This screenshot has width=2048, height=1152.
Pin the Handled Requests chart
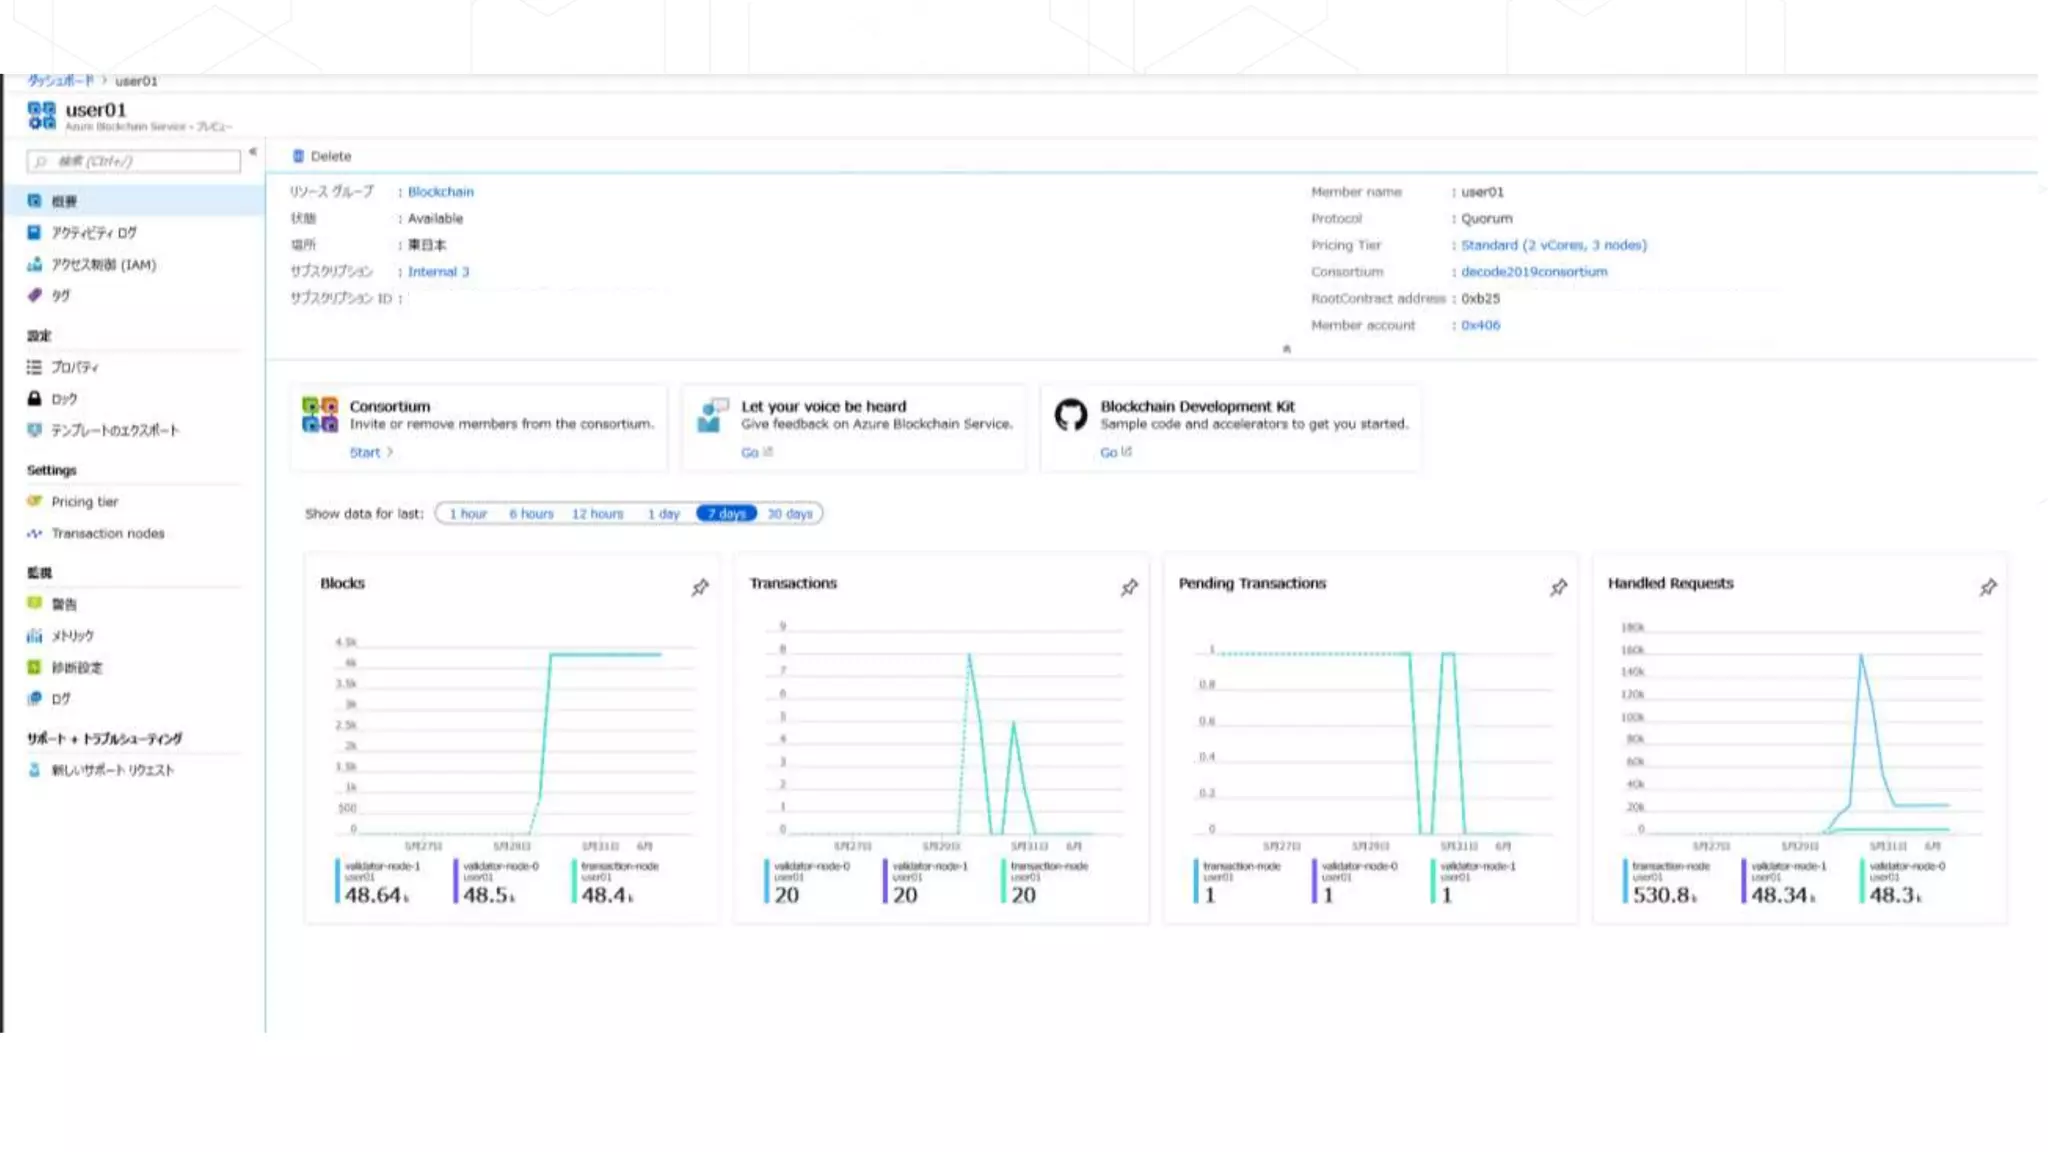pyautogui.click(x=1987, y=587)
